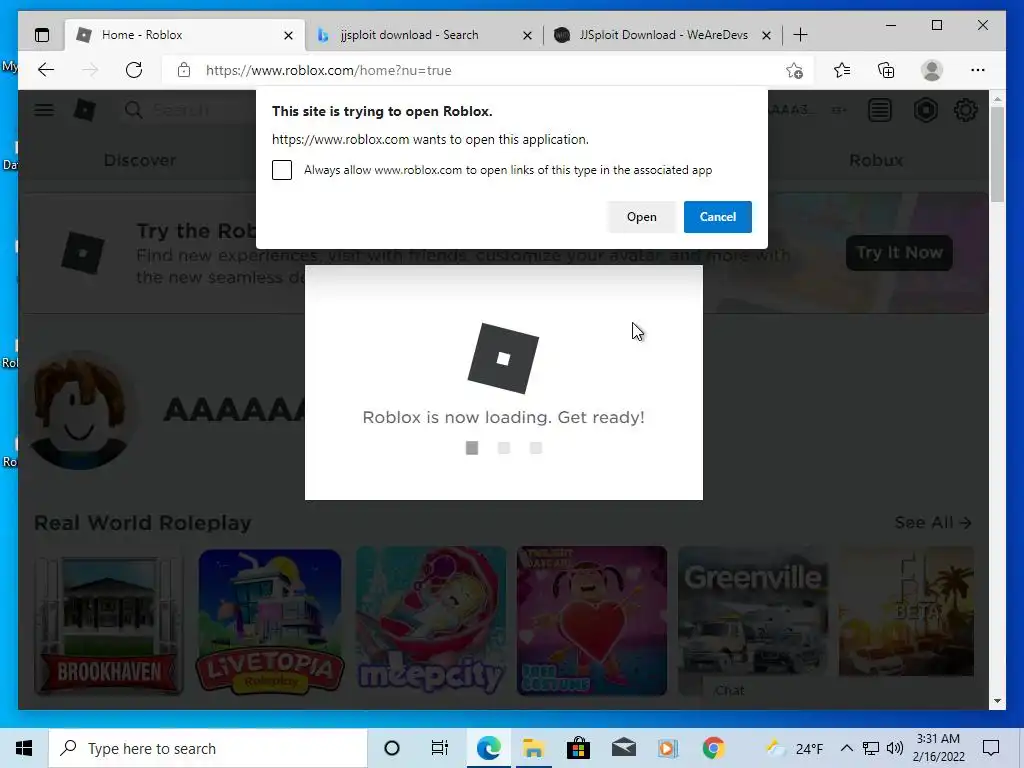1024x768 pixels.
Task: Open the Twilight Daycare heart thumbnail
Action: (x=592, y=622)
